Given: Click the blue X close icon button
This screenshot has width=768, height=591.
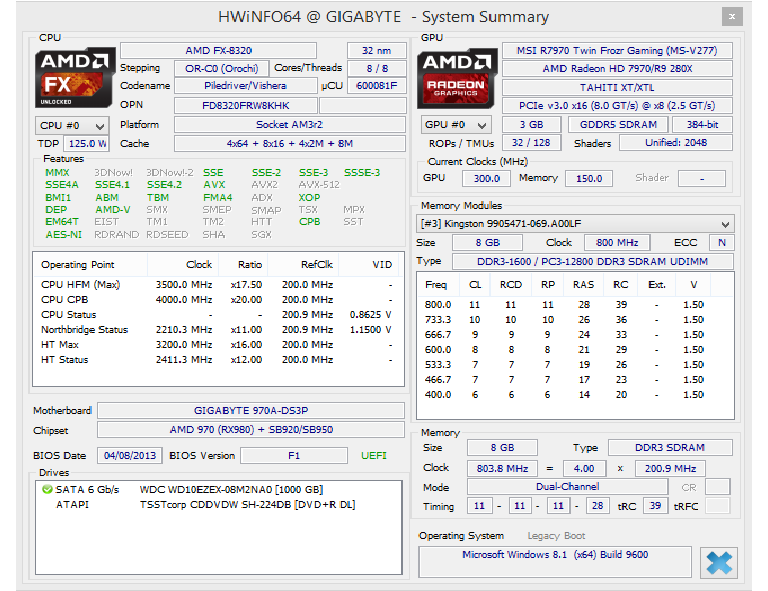Looking at the screenshot, I should (719, 563).
